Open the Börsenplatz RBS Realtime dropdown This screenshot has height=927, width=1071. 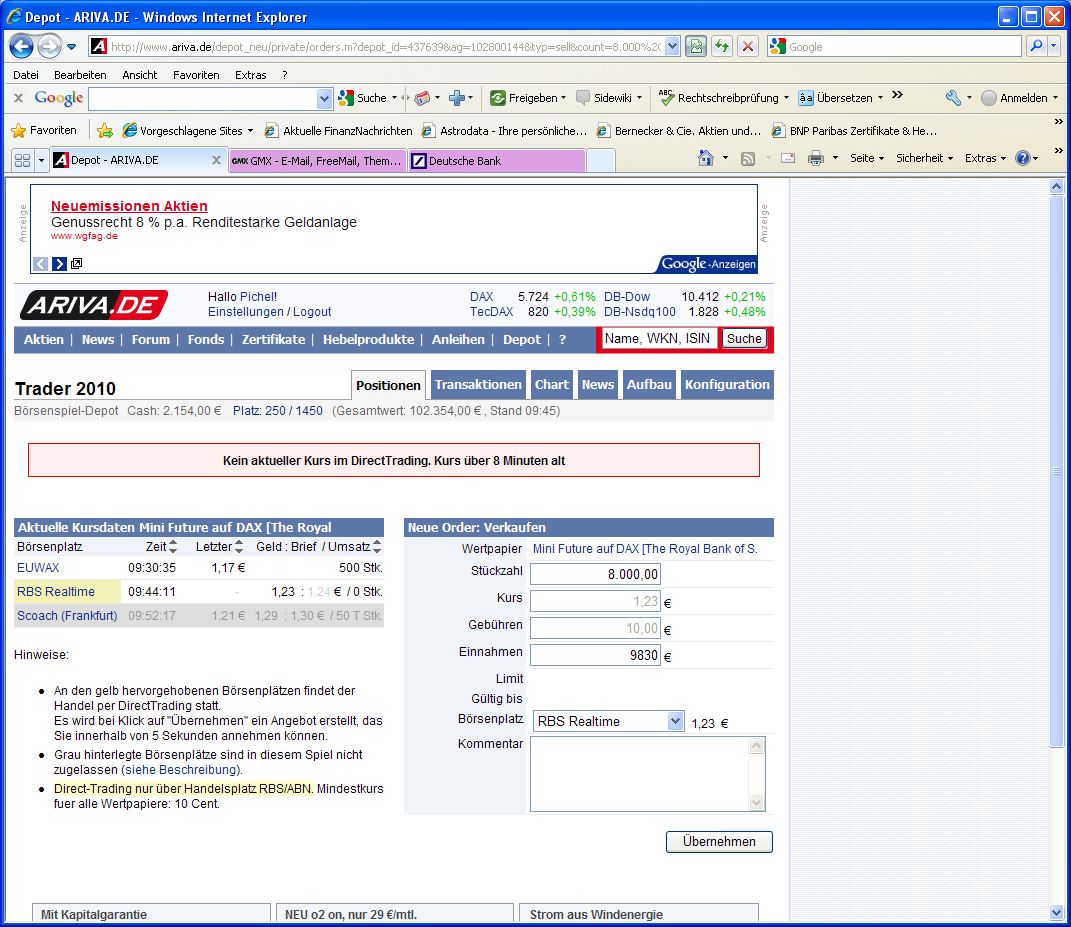click(x=608, y=721)
